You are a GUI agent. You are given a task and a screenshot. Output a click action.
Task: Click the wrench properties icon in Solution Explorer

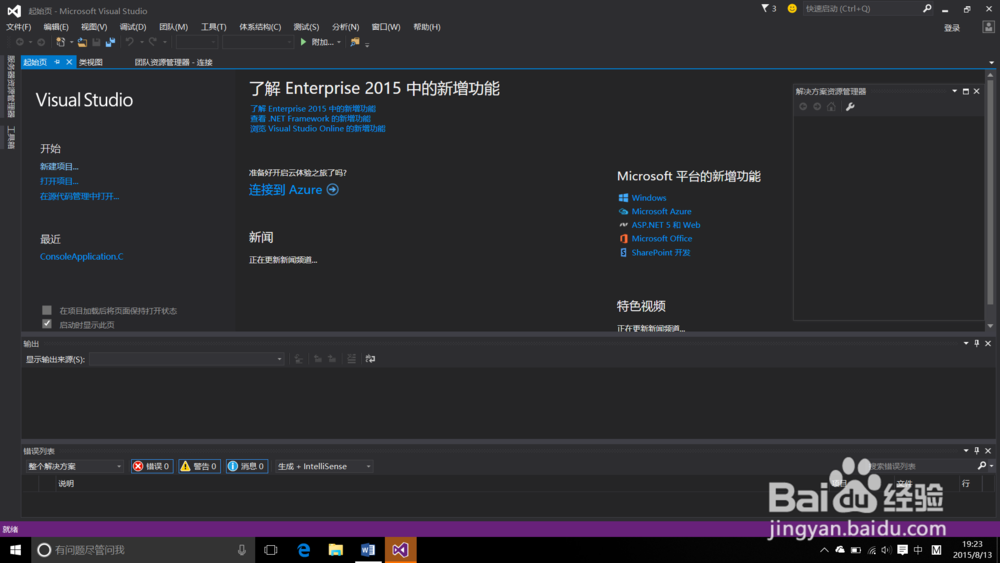(850, 107)
